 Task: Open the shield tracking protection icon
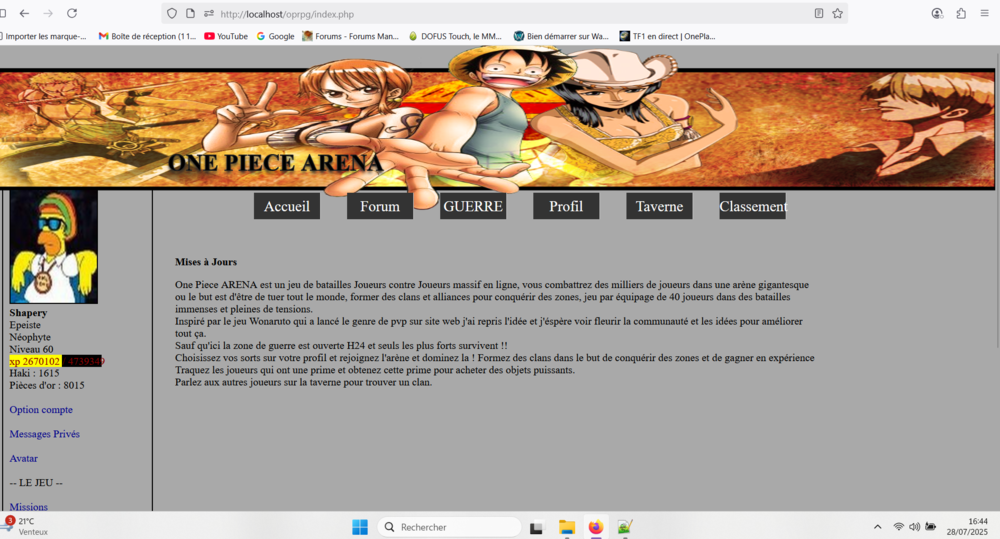172,13
